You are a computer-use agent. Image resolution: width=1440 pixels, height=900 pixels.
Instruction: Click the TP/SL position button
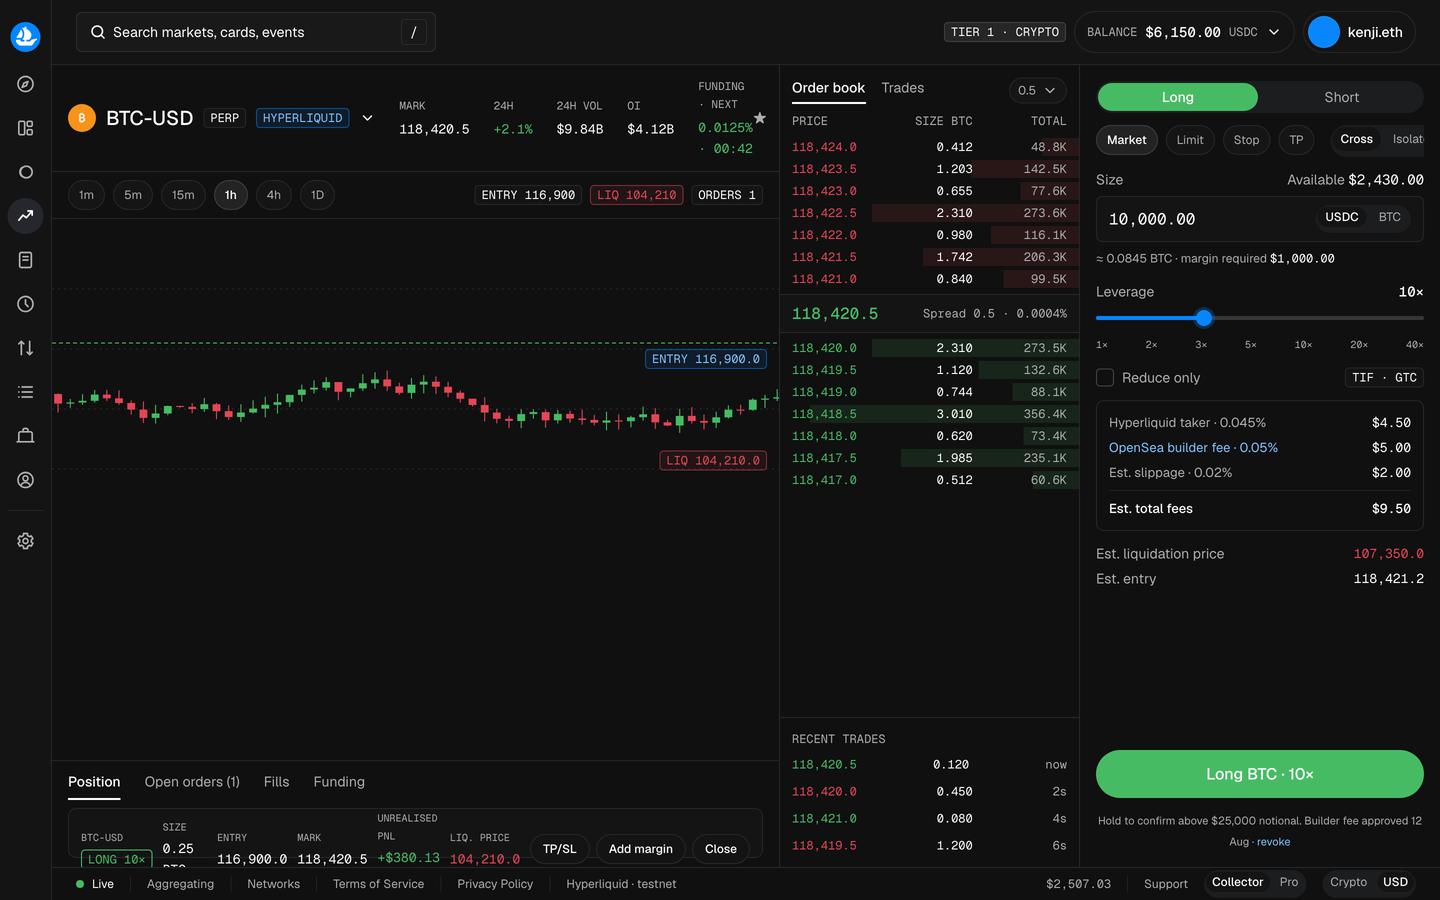coord(560,849)
